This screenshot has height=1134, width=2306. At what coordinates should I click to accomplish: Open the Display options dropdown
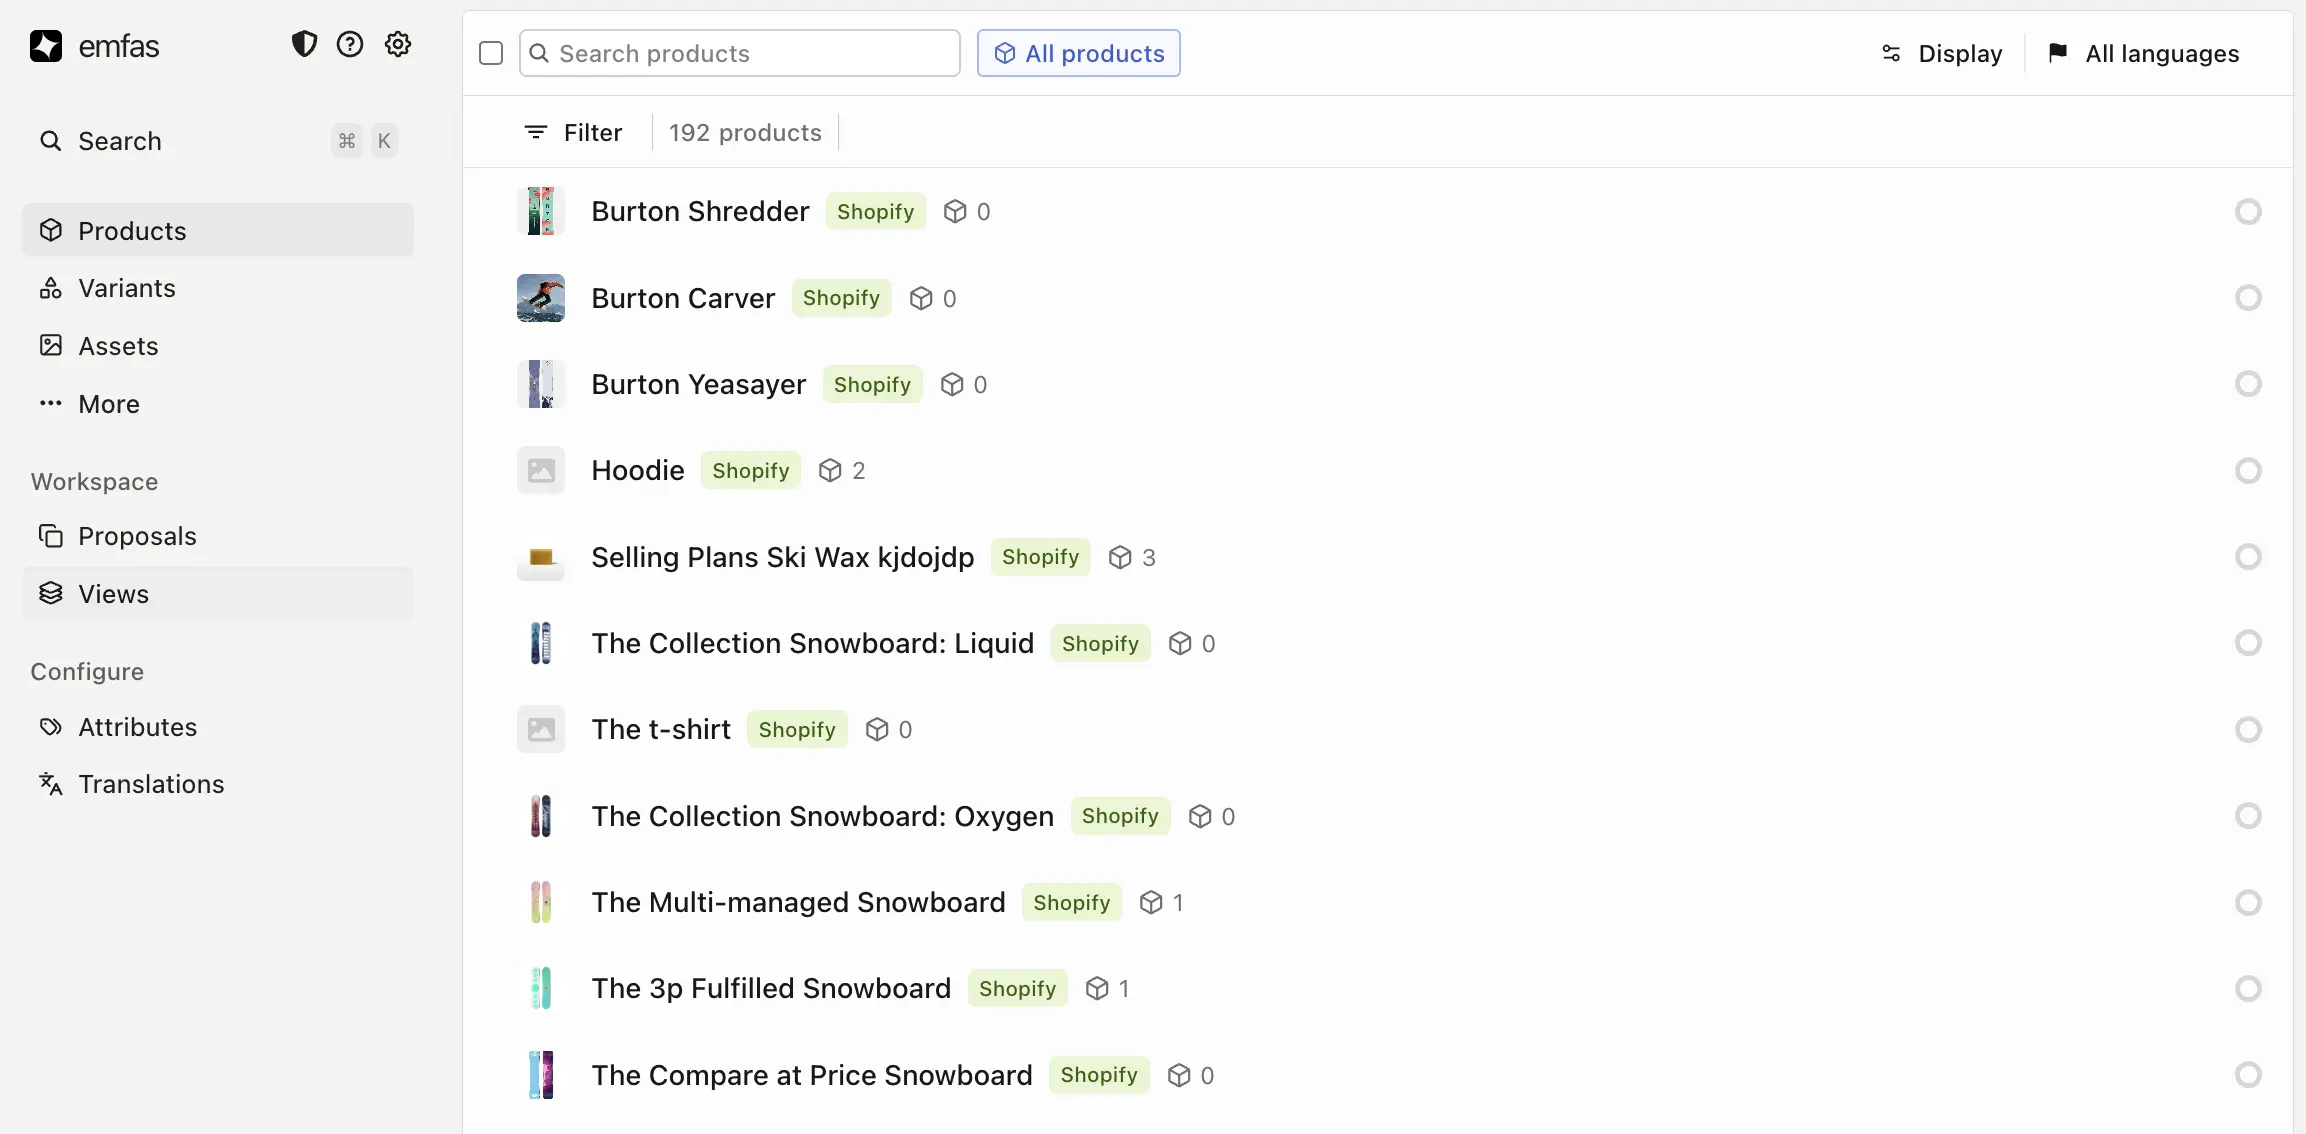tap(1940, 53)
